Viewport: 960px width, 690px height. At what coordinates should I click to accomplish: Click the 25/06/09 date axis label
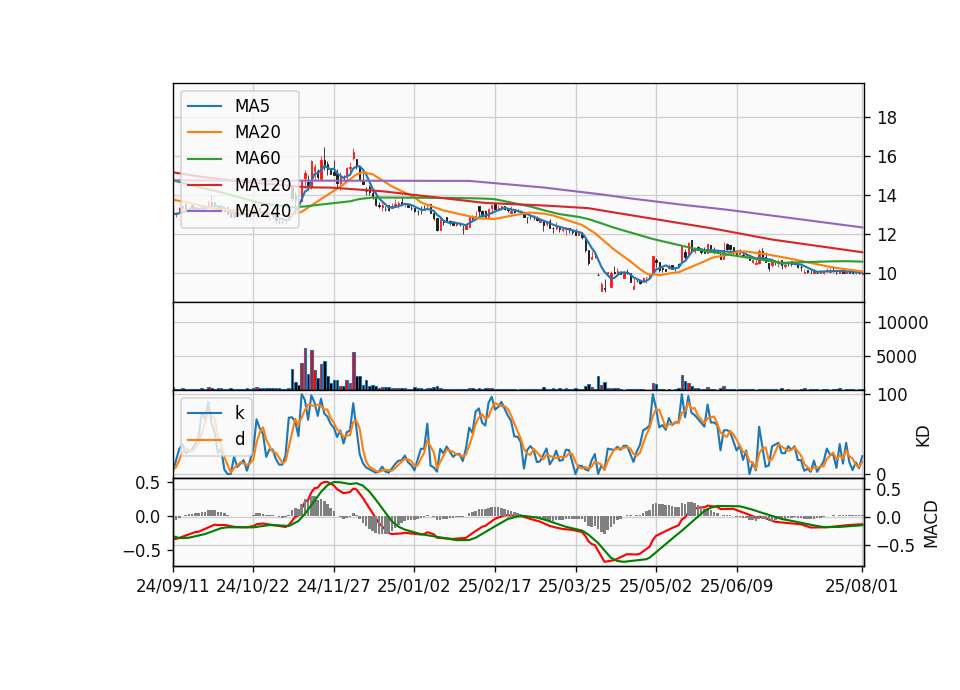coord(737,586)
